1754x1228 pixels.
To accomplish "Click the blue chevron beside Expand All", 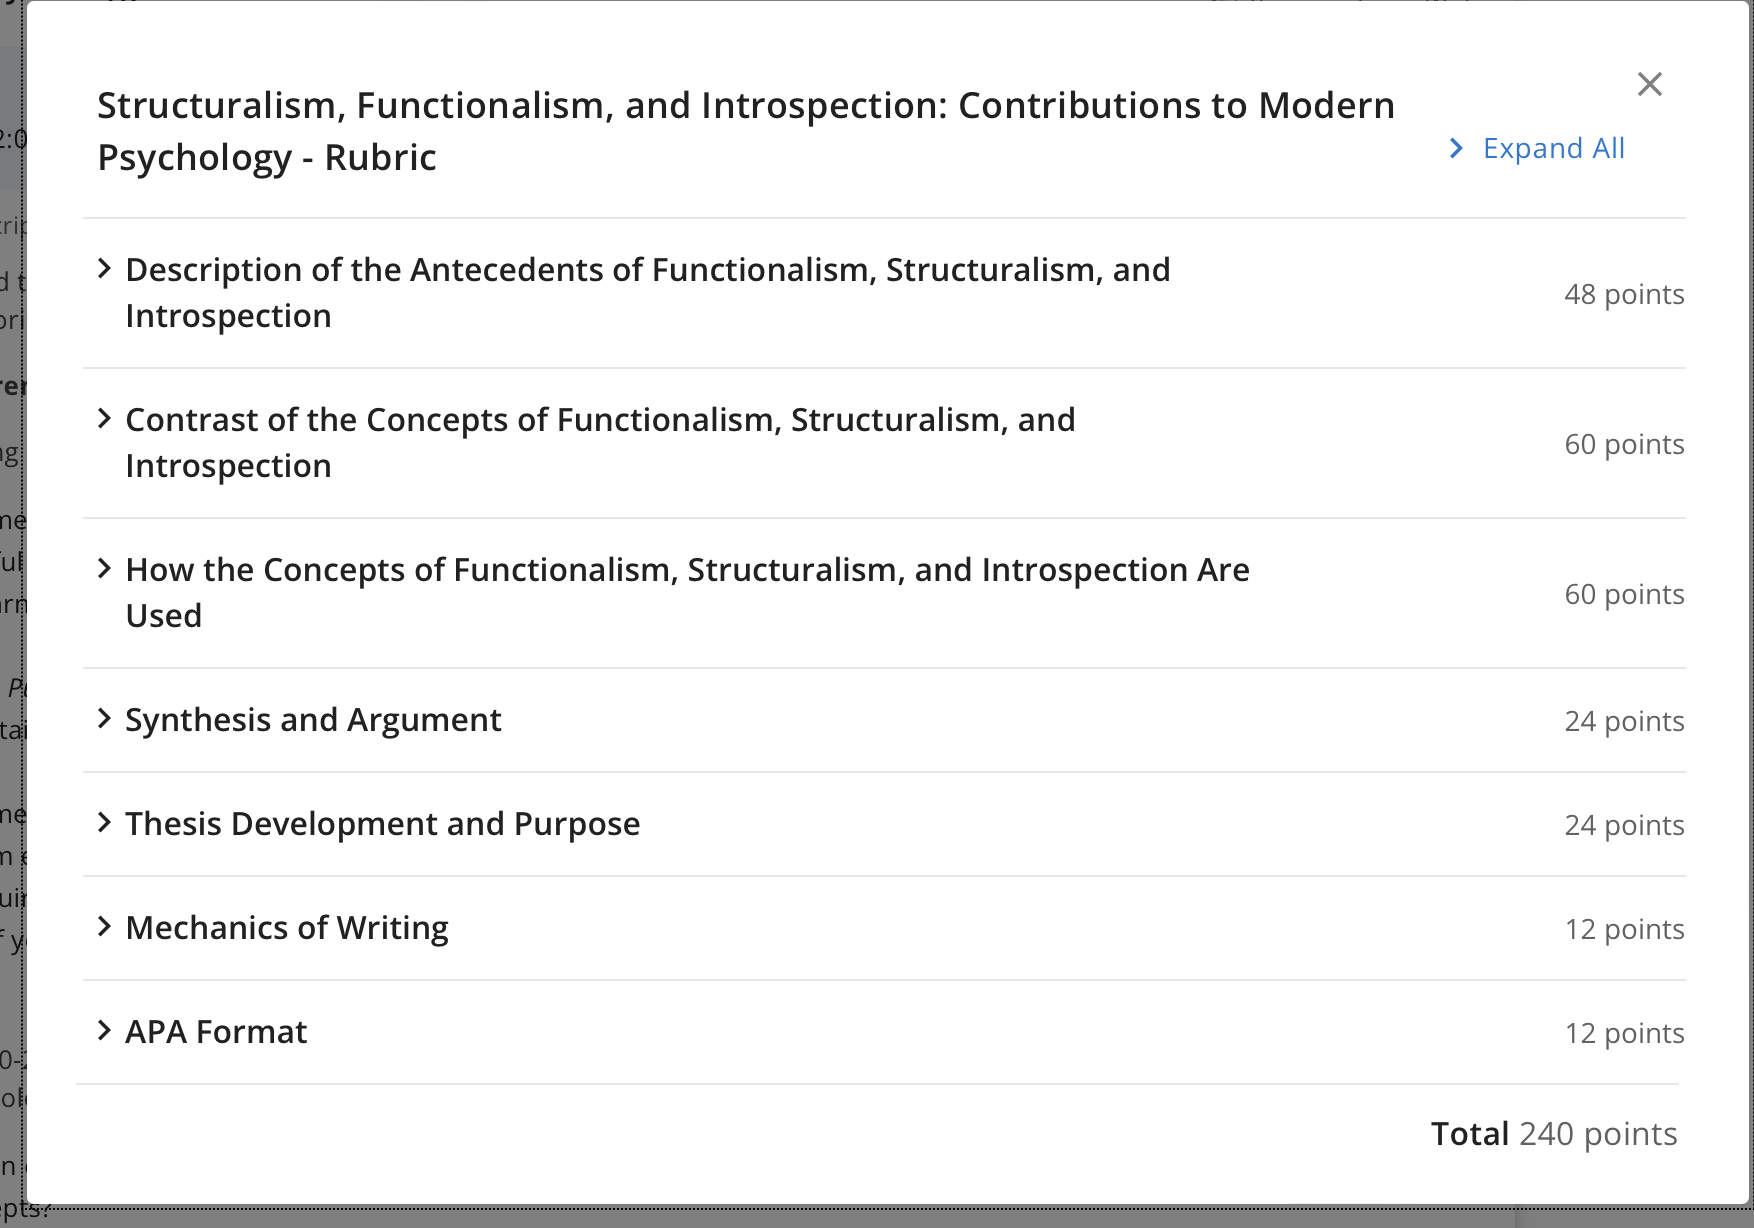I will (x=1456, y=148).
